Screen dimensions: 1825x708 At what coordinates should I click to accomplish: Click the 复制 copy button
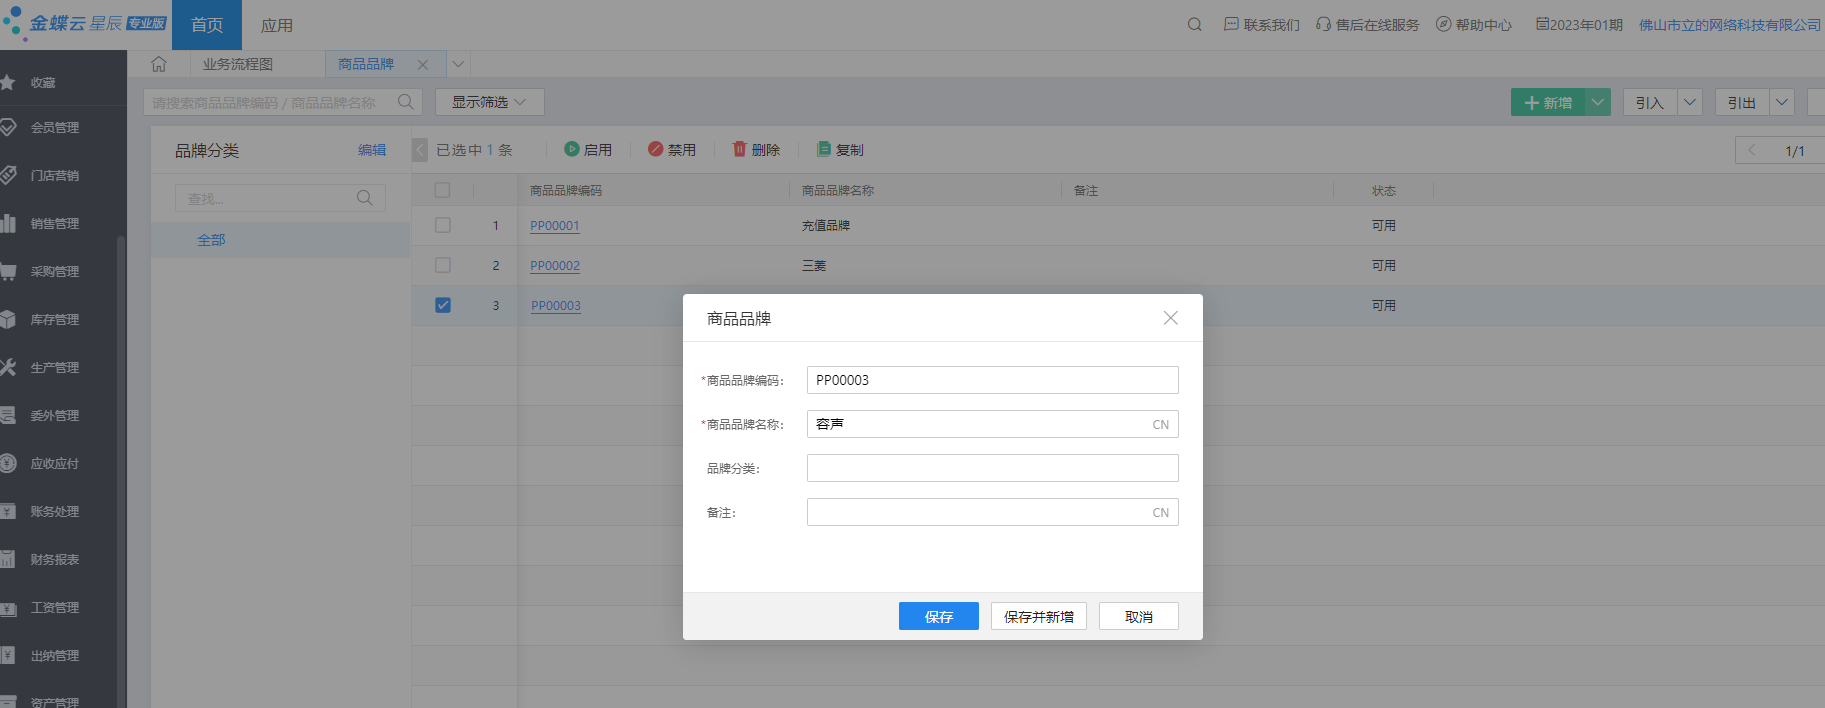click(x=840, y=149)
